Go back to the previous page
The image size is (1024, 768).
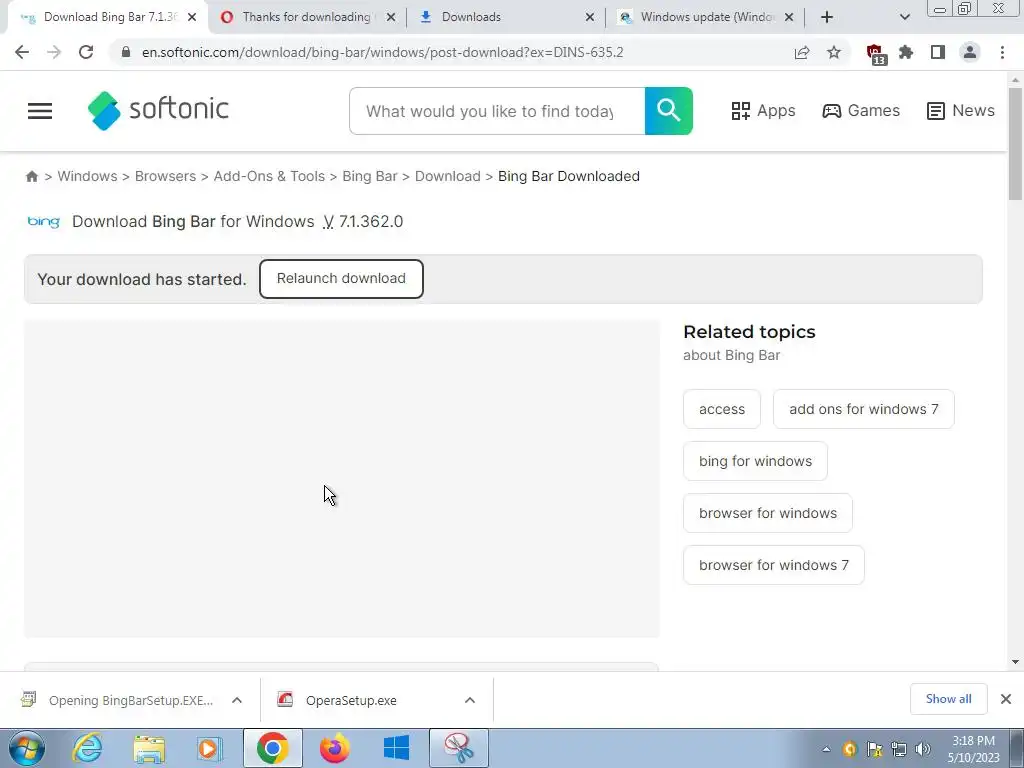(x=22, y=52)
